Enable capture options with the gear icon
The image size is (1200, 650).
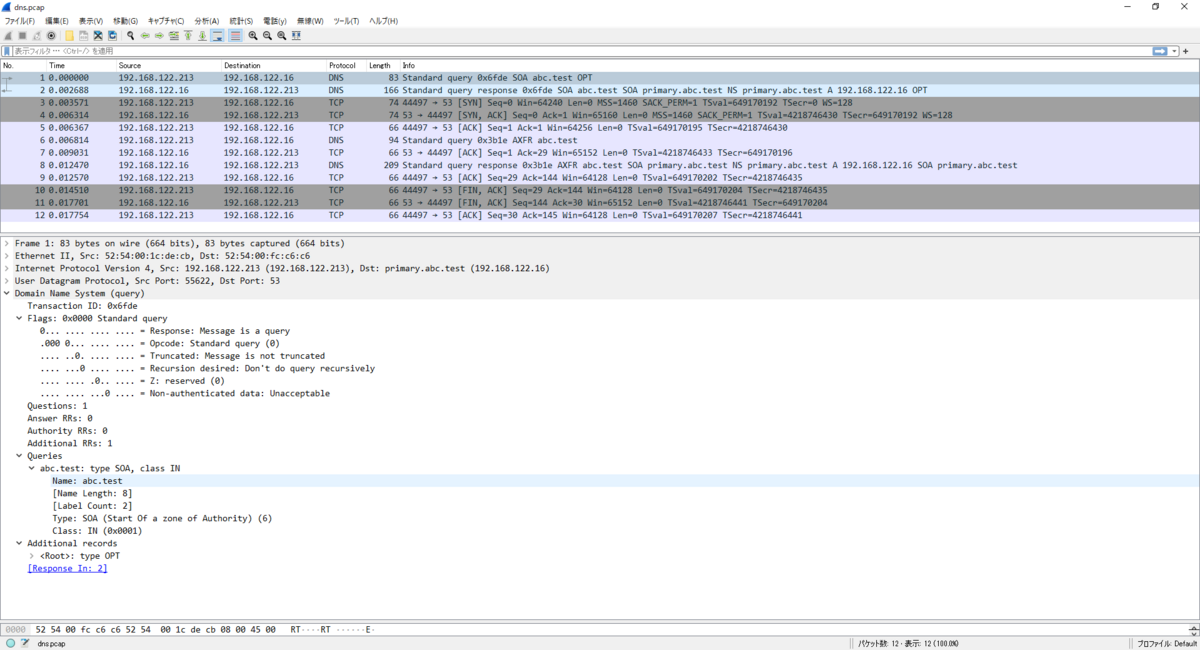click(51, 36)
